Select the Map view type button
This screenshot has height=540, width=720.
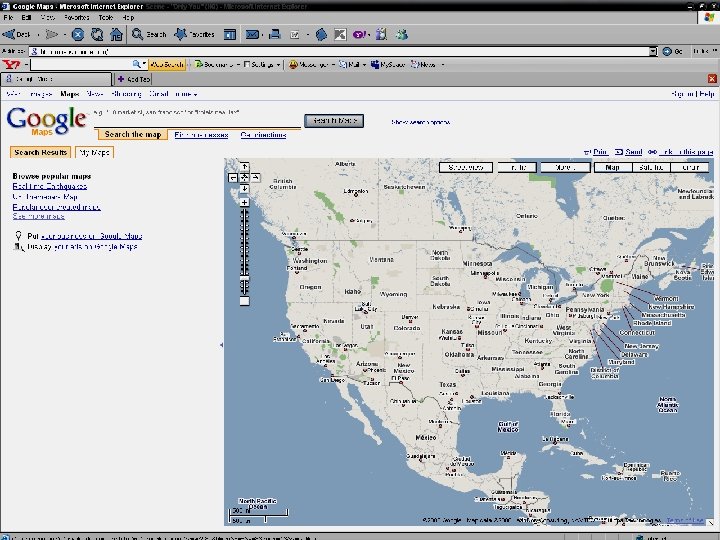(x=613, y=168)
